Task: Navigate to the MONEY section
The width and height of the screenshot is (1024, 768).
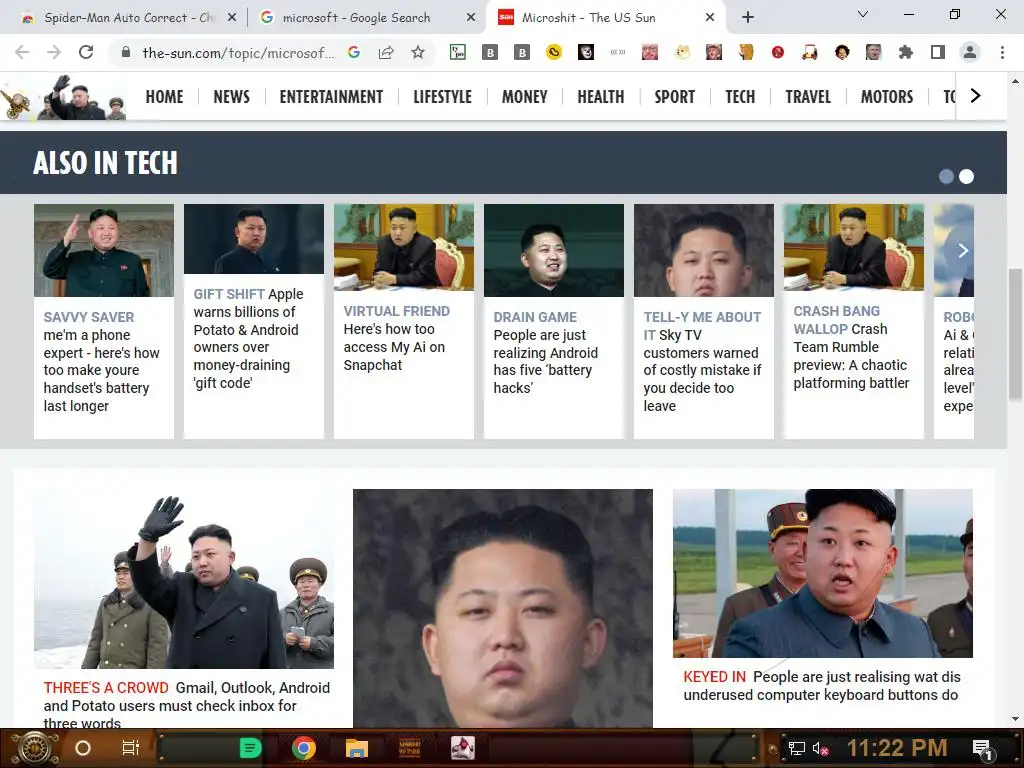Action: point(524,97)
